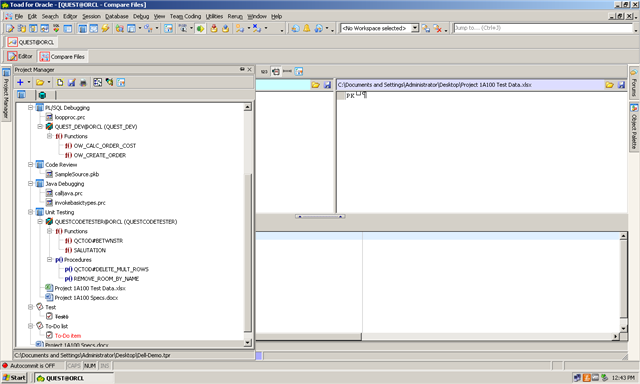Click the new project file icon

pyautogui.click(x=60, y=82)
